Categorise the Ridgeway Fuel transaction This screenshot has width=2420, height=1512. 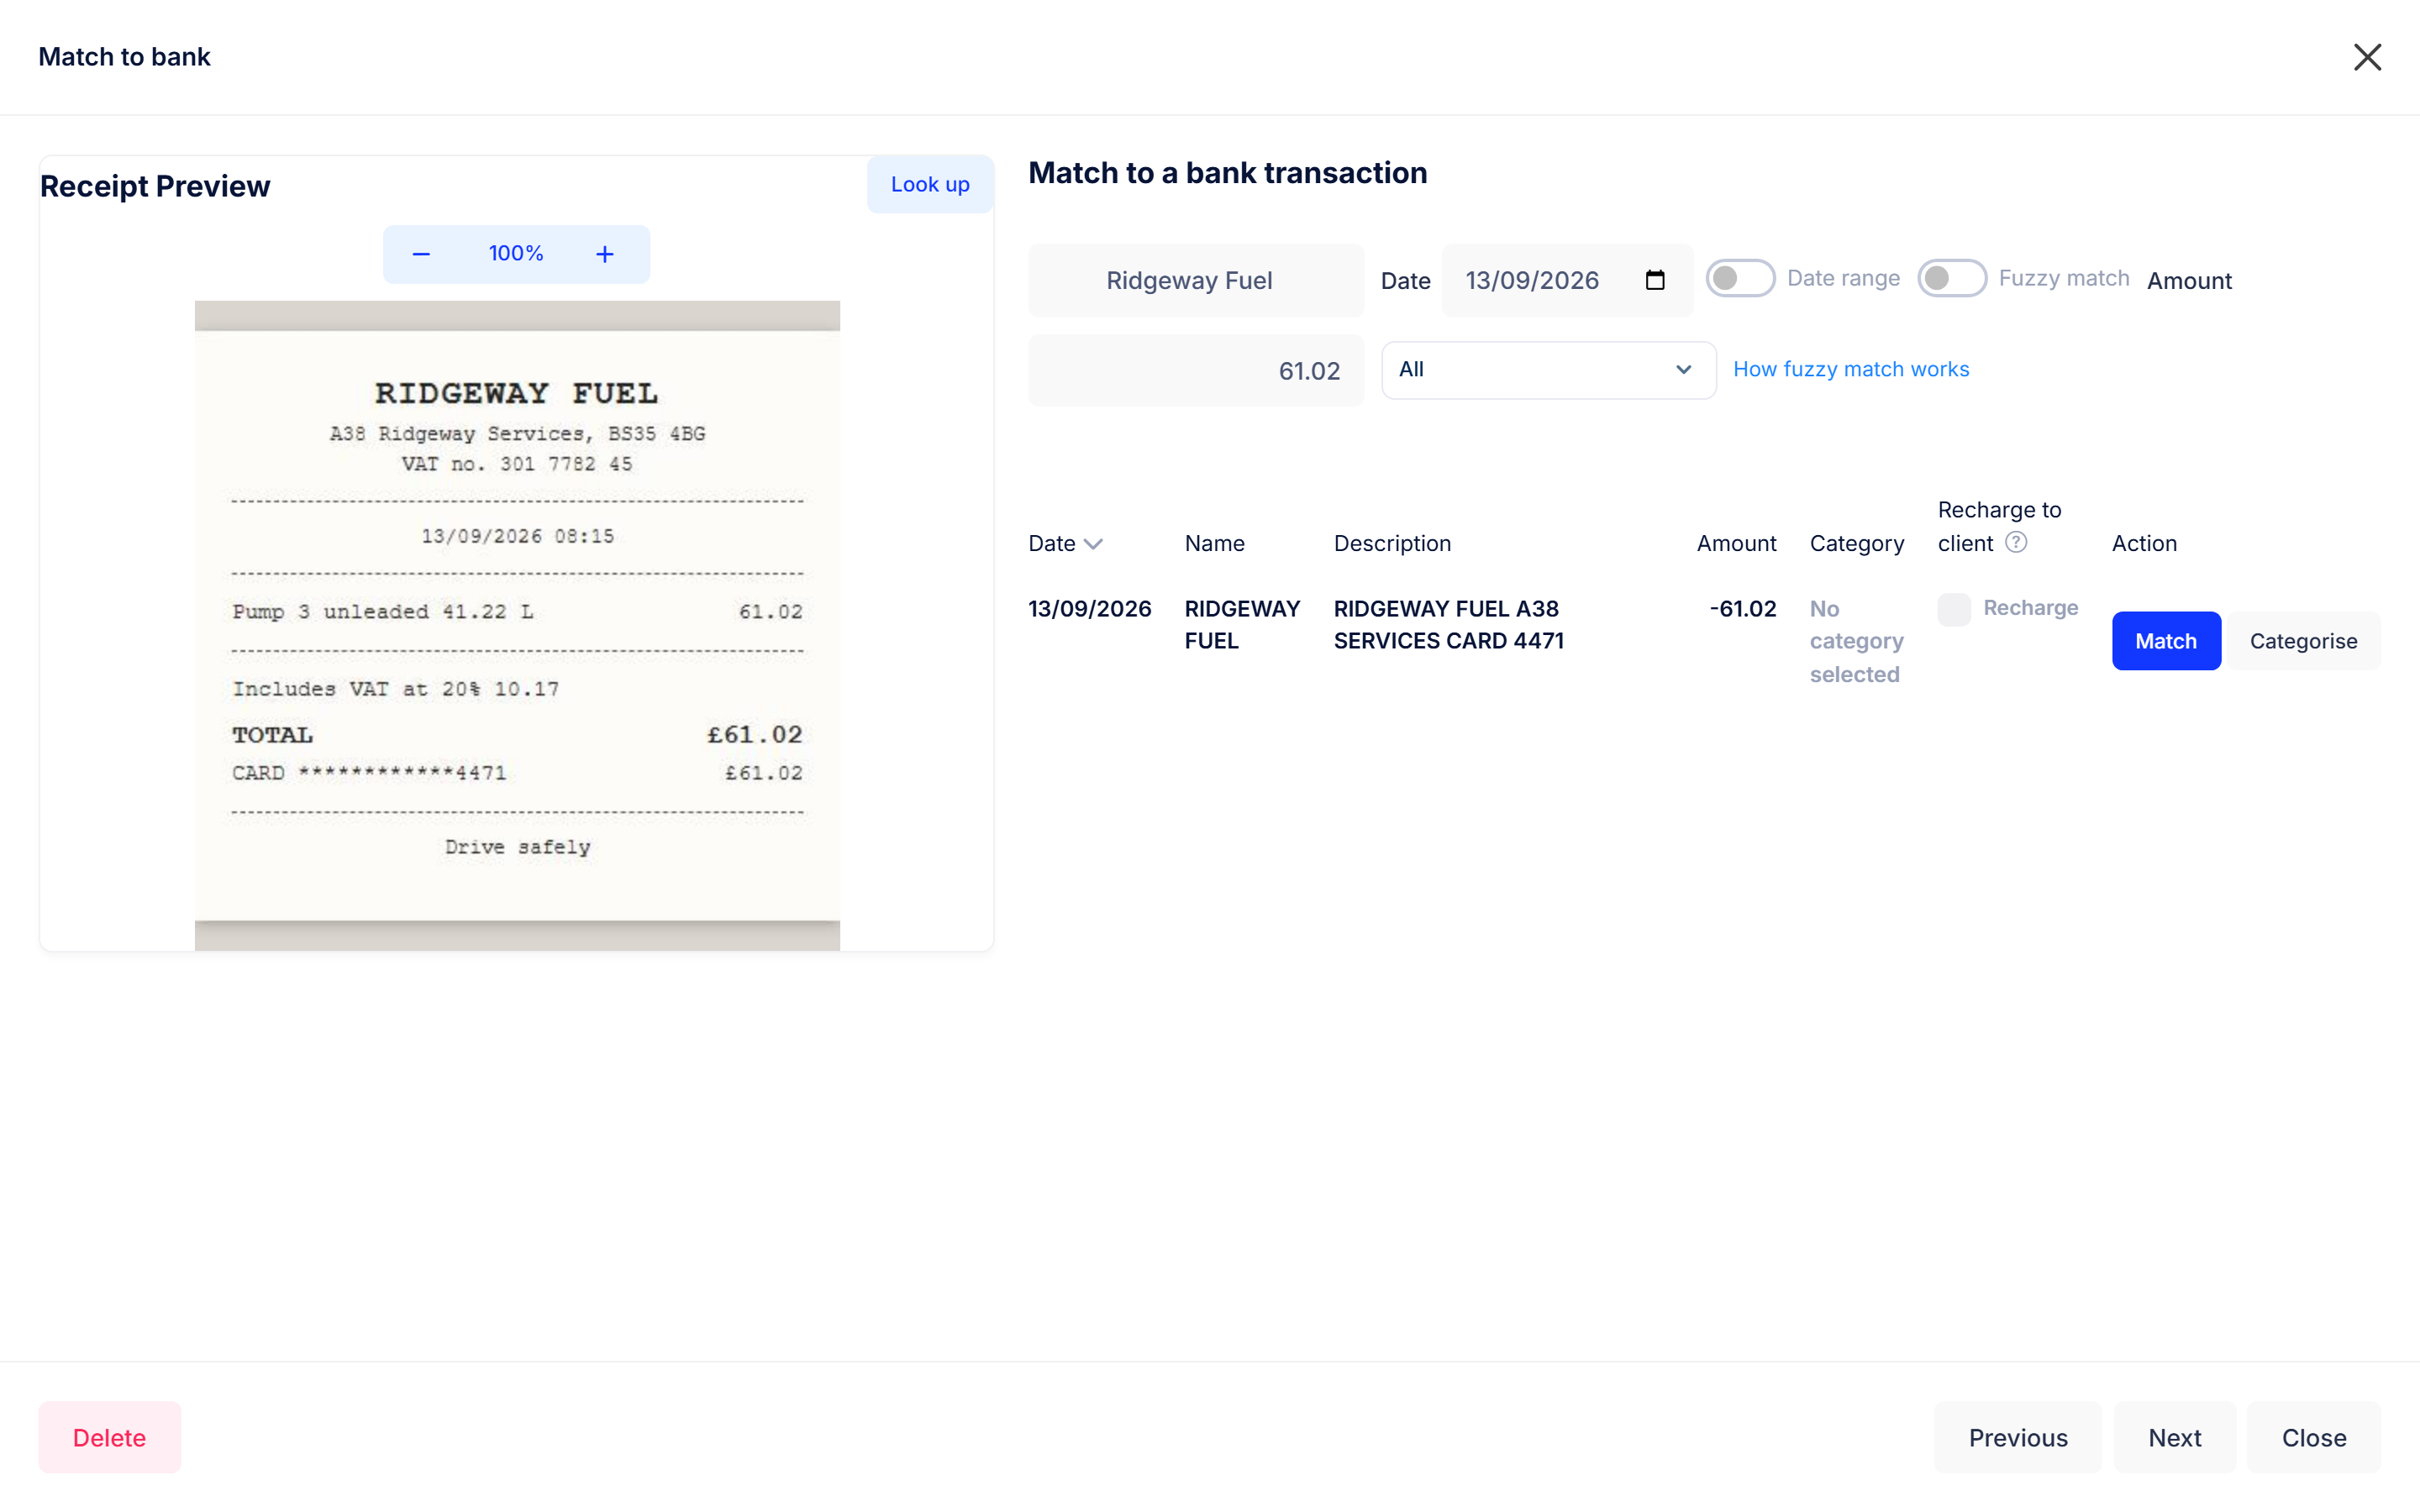(x=2302, y=641)
